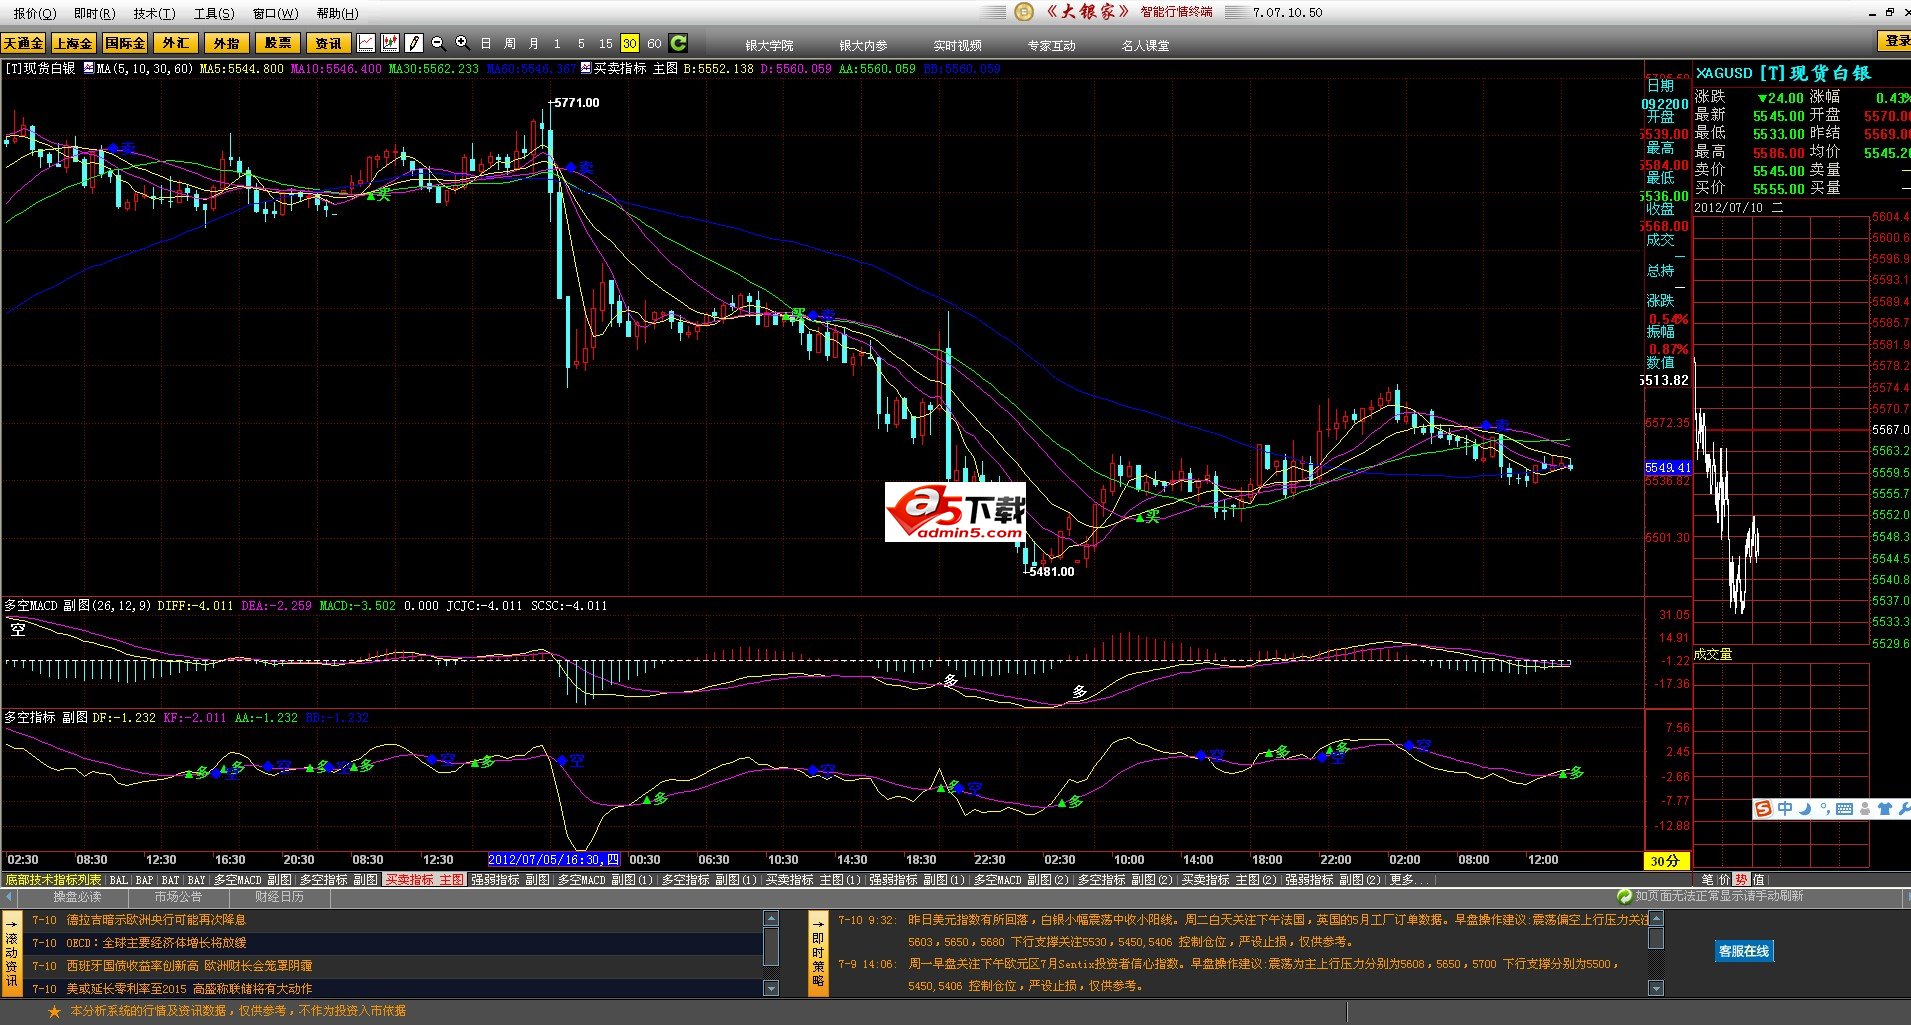Select the 日 daily period
1911x1025 pixels.
pos(486,43)
